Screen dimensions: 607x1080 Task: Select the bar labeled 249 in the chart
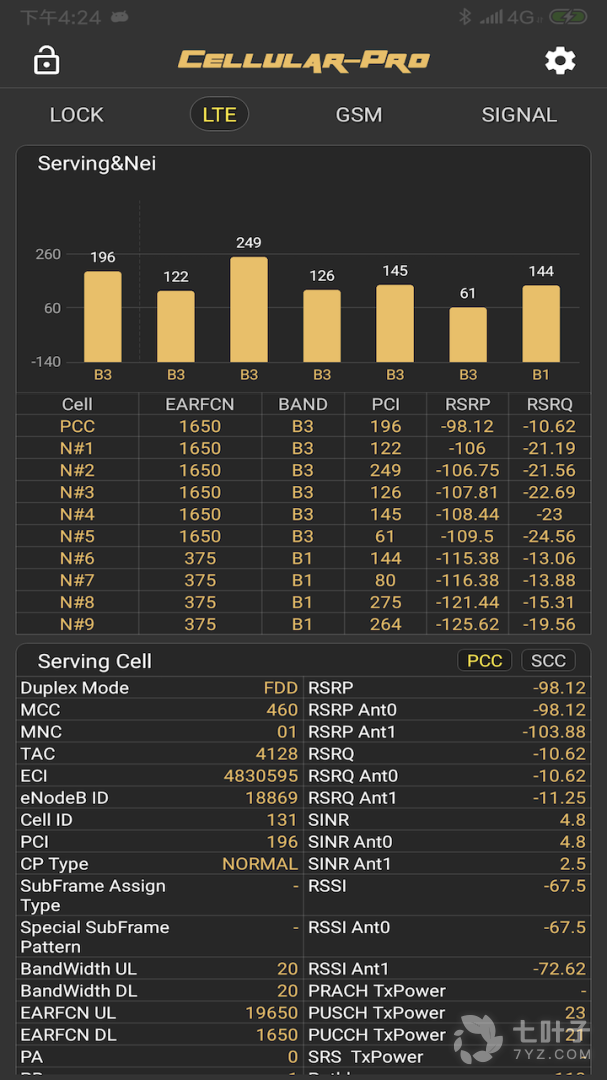pos(249,309)
